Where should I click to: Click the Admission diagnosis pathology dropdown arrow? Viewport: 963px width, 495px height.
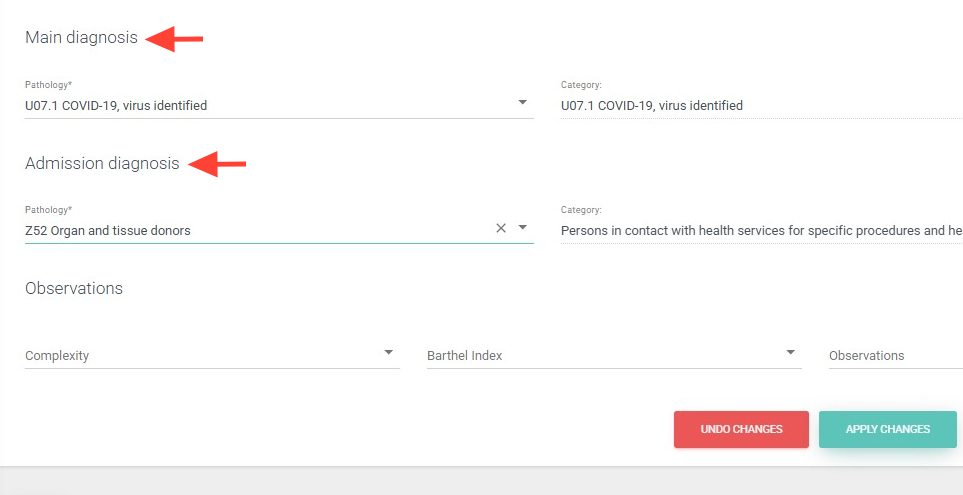tap(522, 228)
